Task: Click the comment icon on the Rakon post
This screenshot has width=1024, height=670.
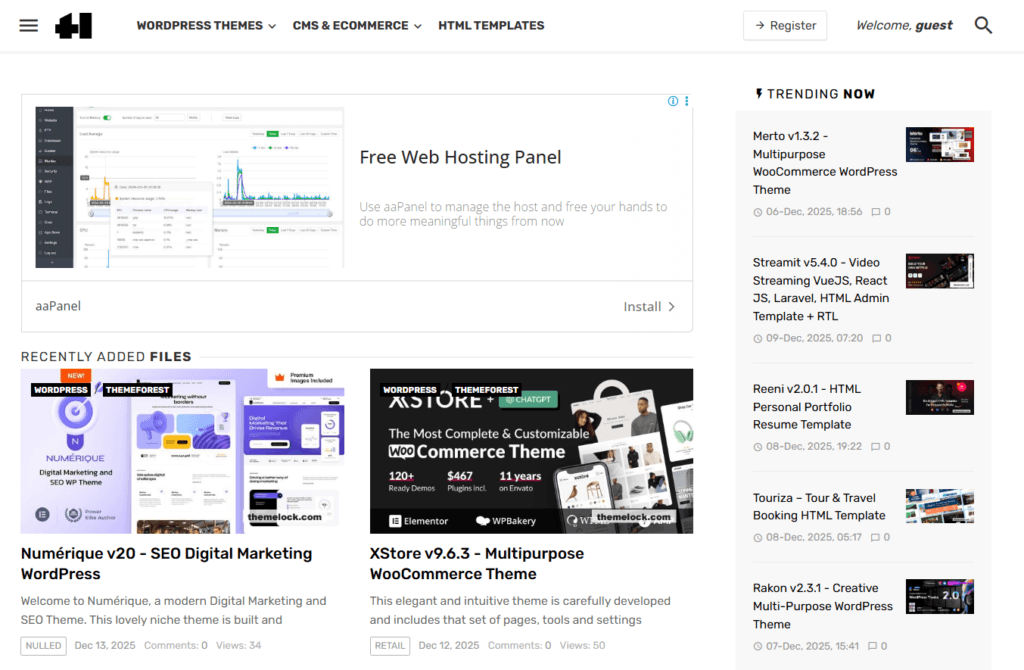Action: (870, 646)
